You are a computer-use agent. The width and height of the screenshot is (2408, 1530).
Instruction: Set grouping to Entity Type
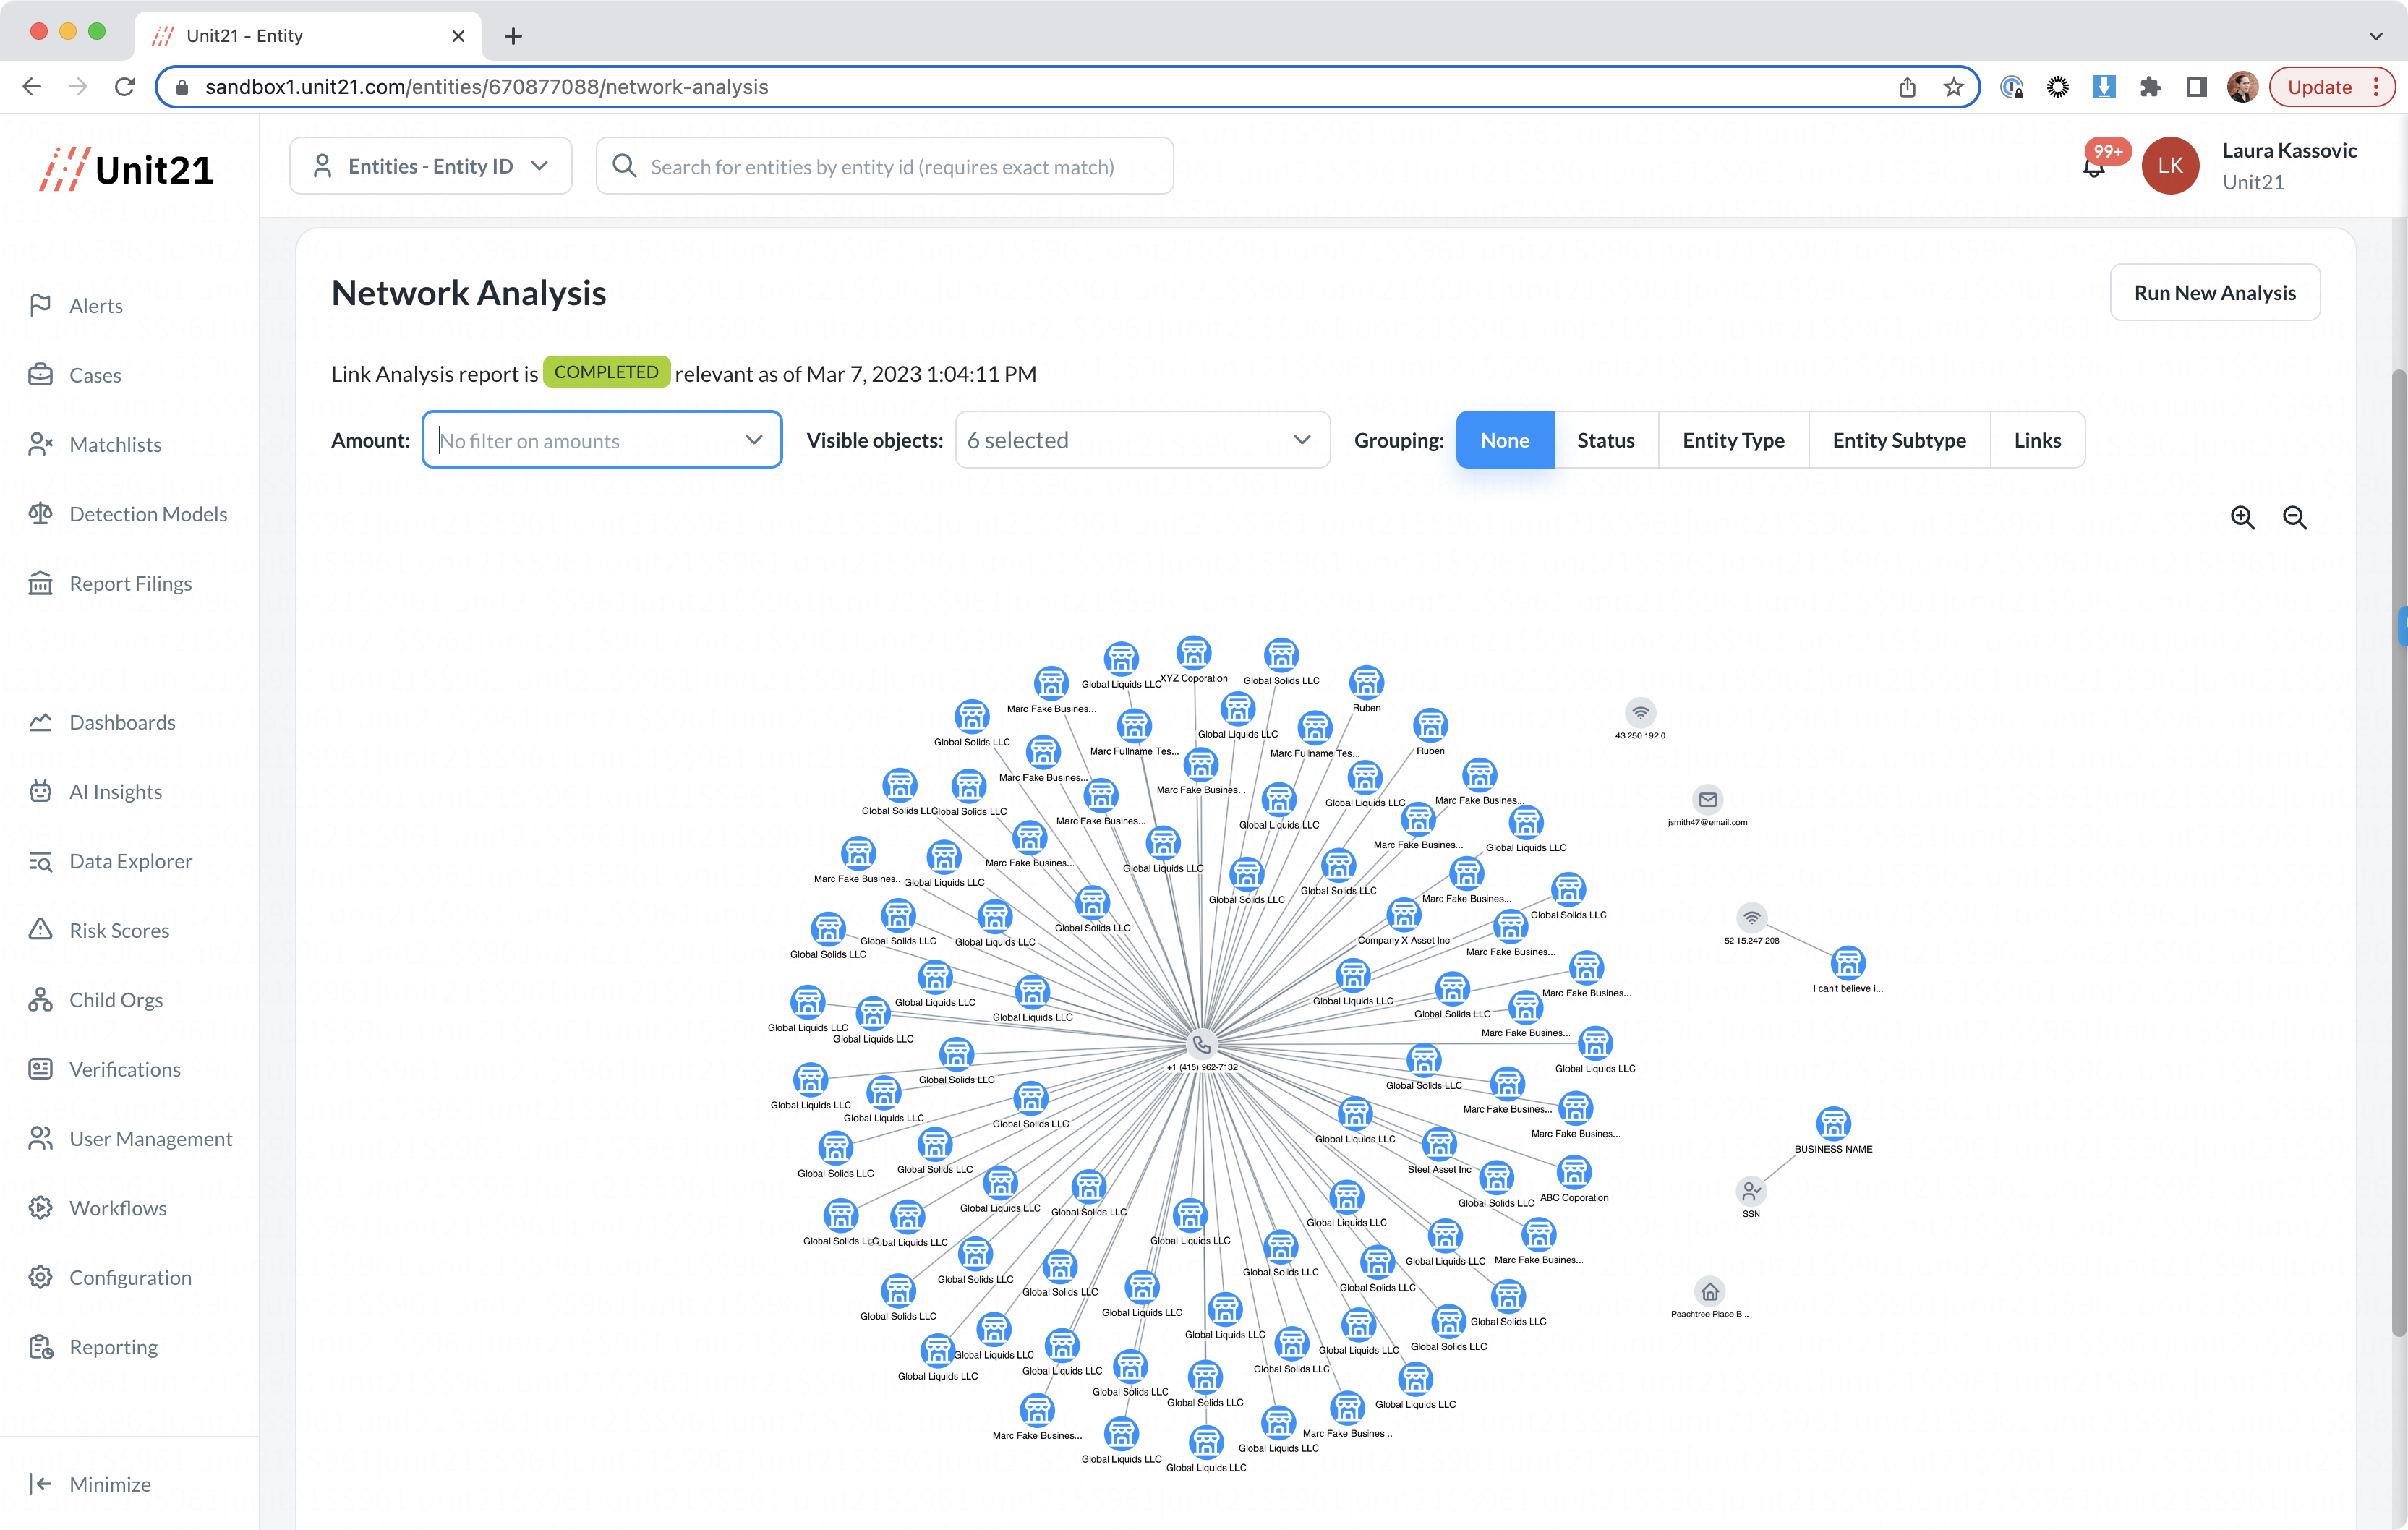click(x=1732, y=440)
